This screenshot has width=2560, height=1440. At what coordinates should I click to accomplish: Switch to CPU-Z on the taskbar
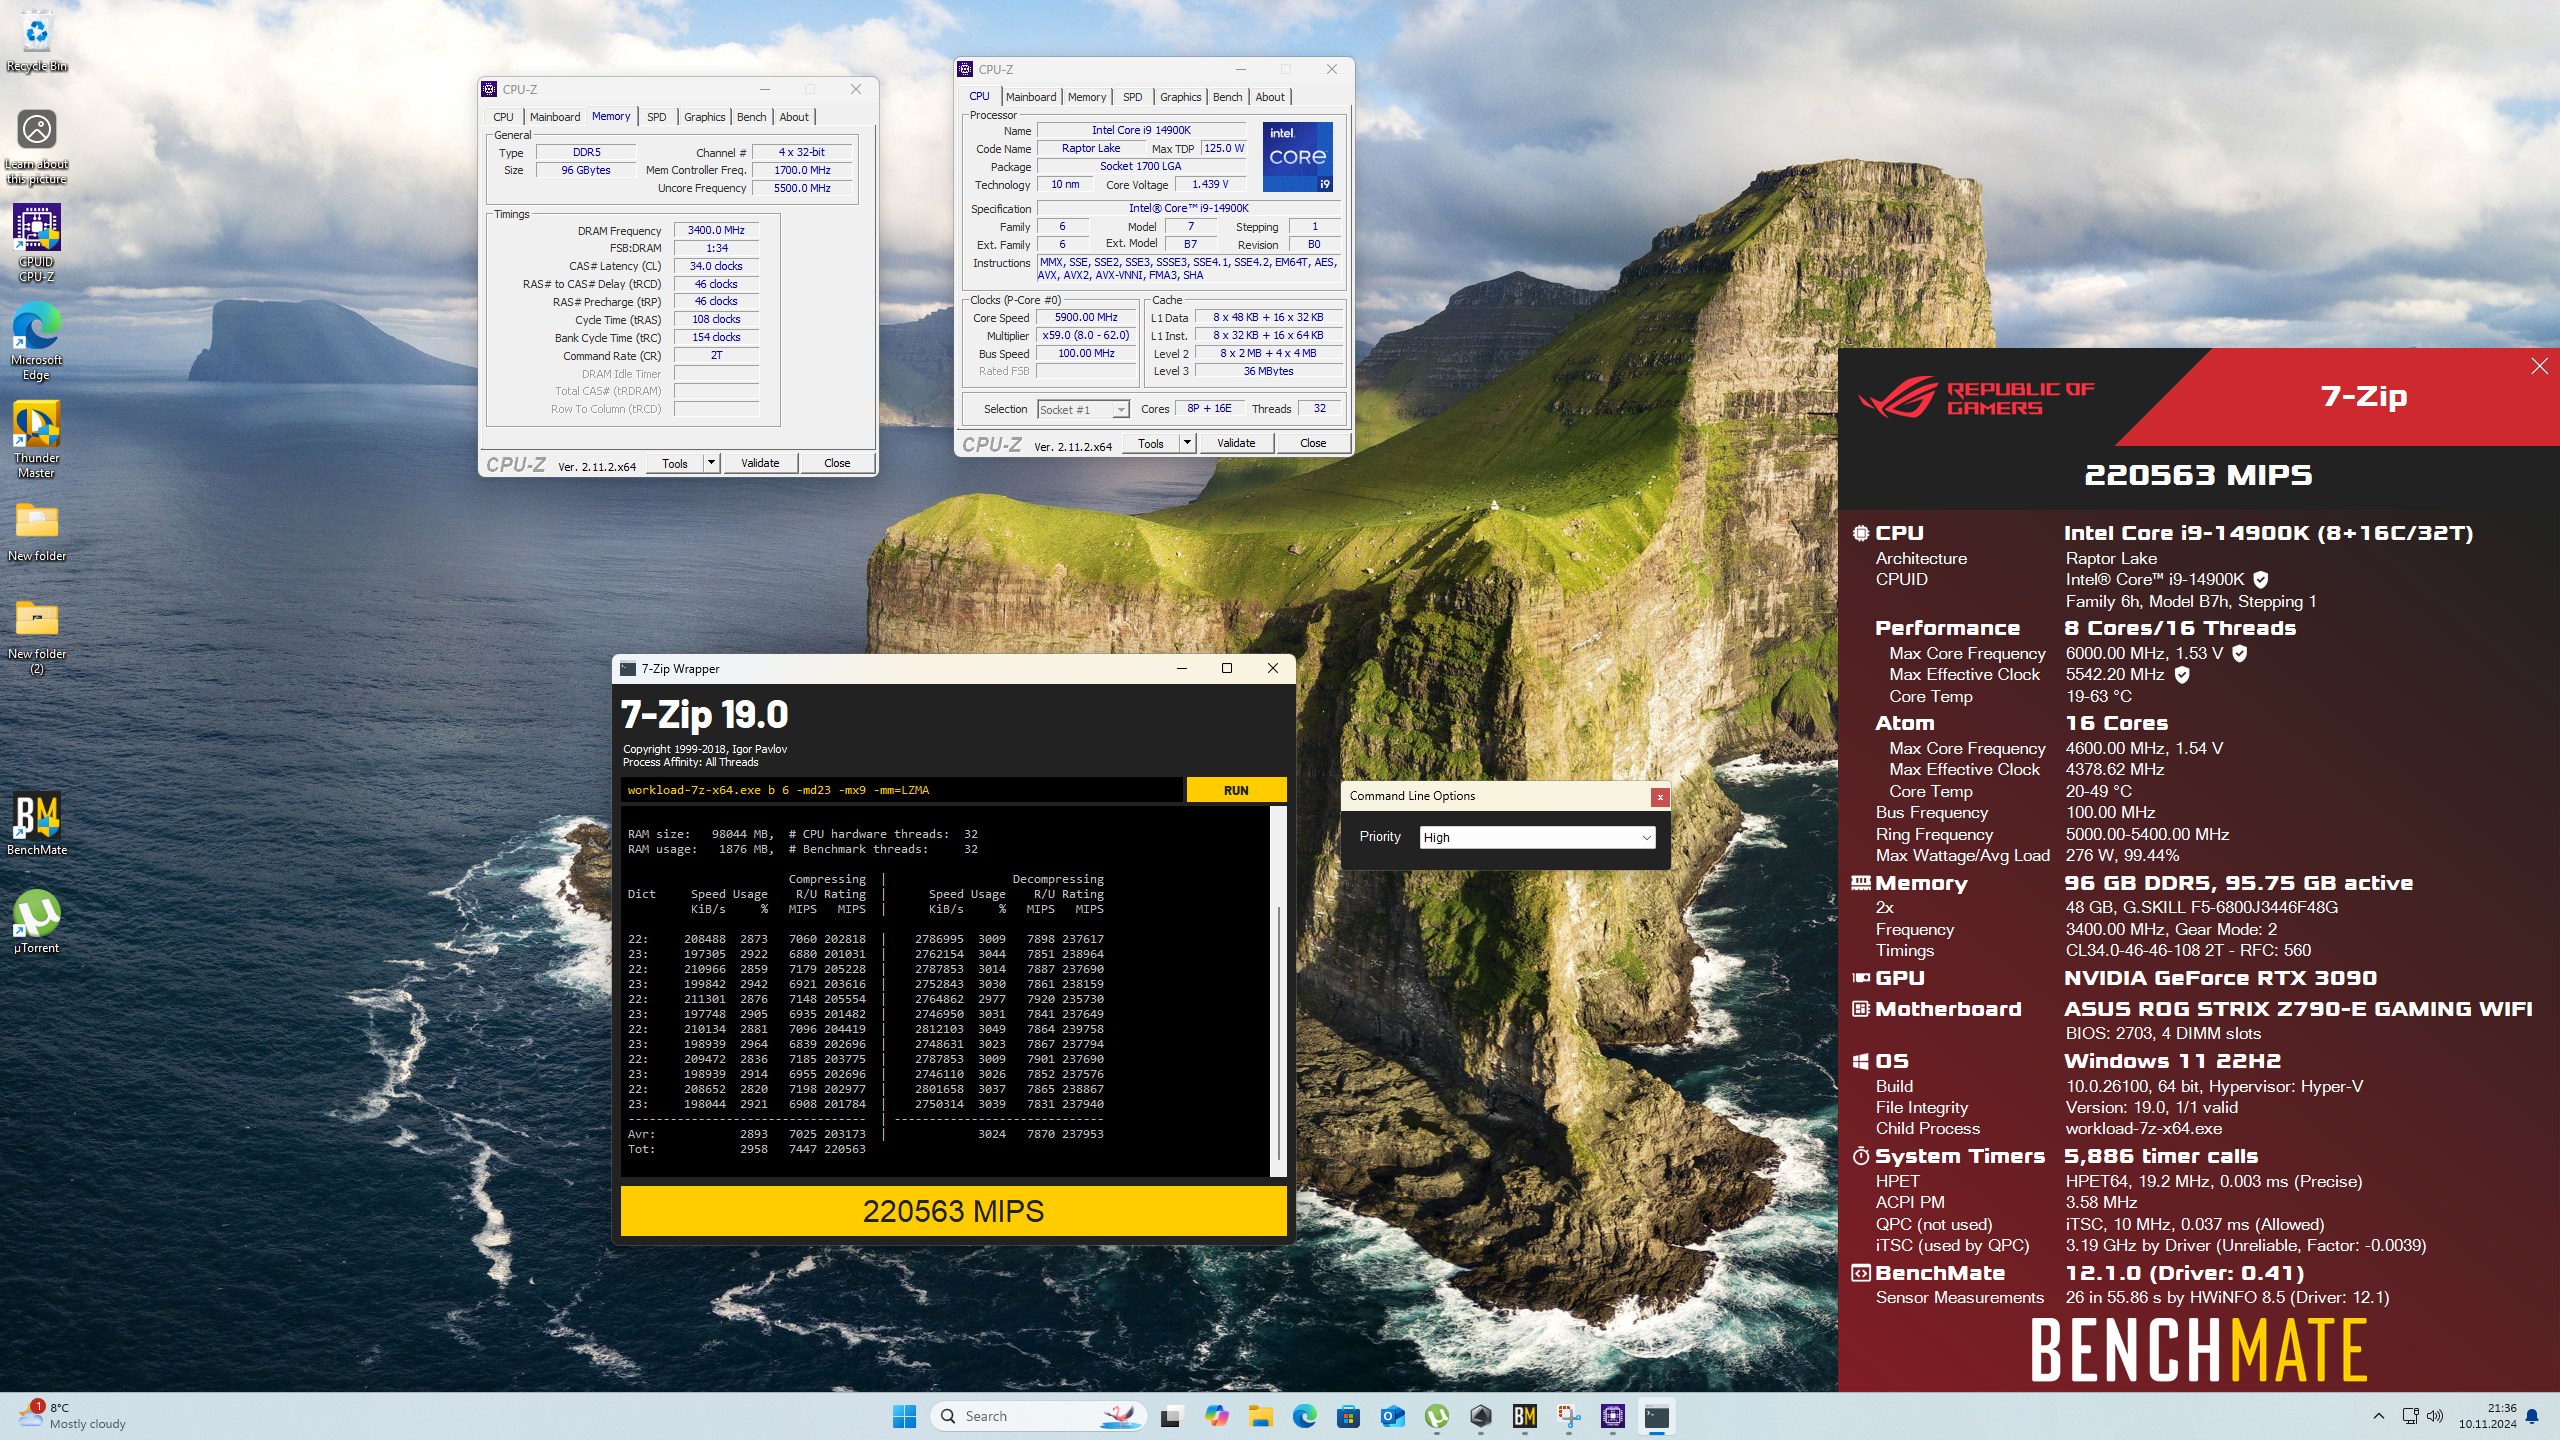(x=1612, y=1416)
